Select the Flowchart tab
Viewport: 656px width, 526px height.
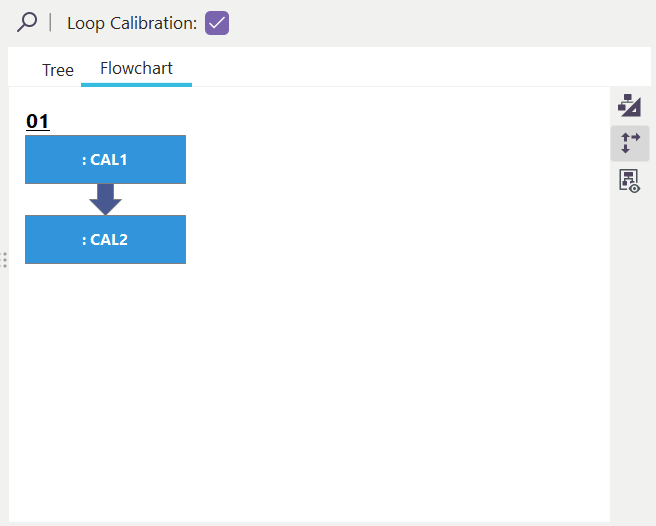[136, 69]
